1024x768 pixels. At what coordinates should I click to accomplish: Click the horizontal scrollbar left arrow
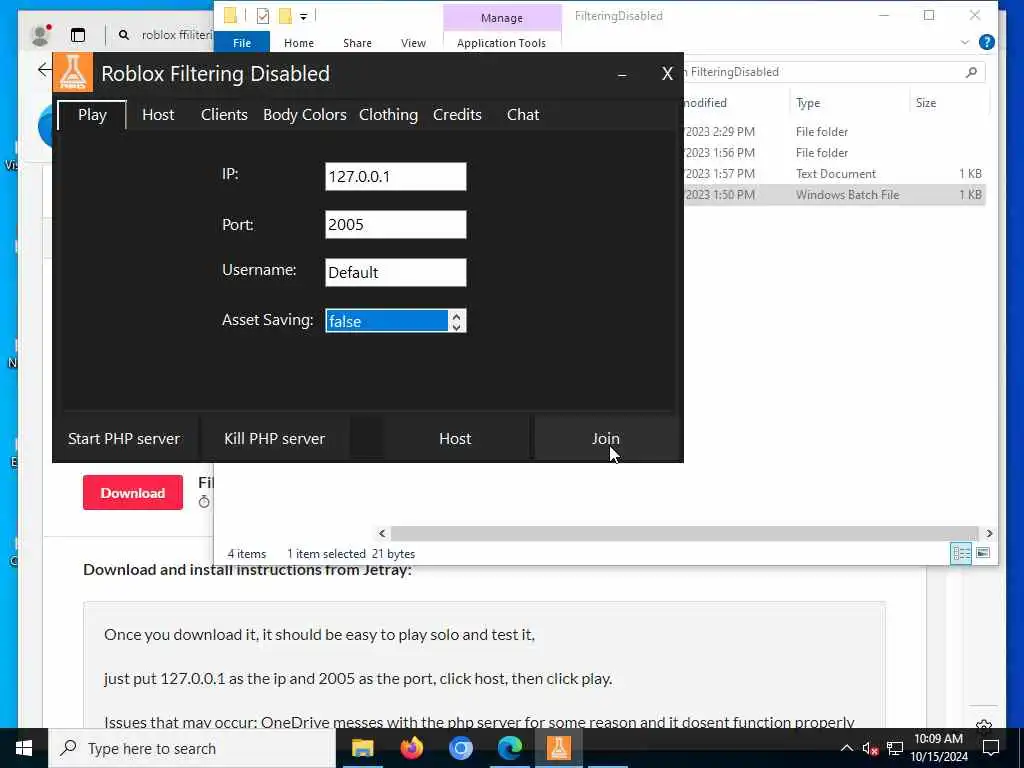382,533
